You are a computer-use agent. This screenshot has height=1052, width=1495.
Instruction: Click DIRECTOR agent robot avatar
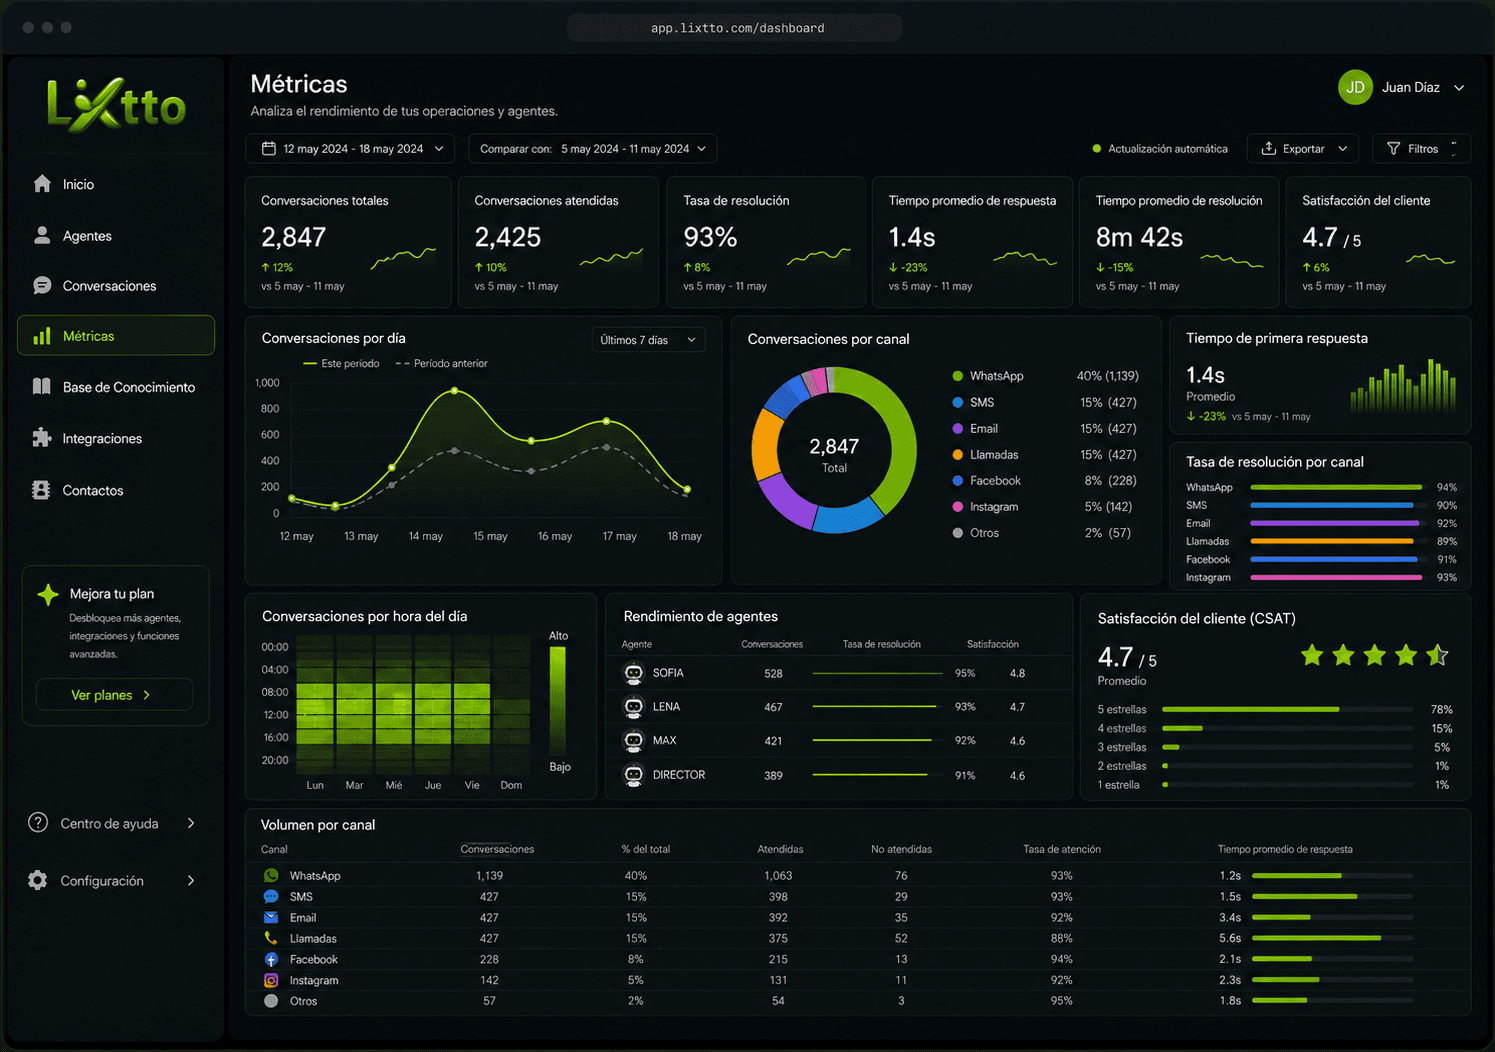[633, 775]
